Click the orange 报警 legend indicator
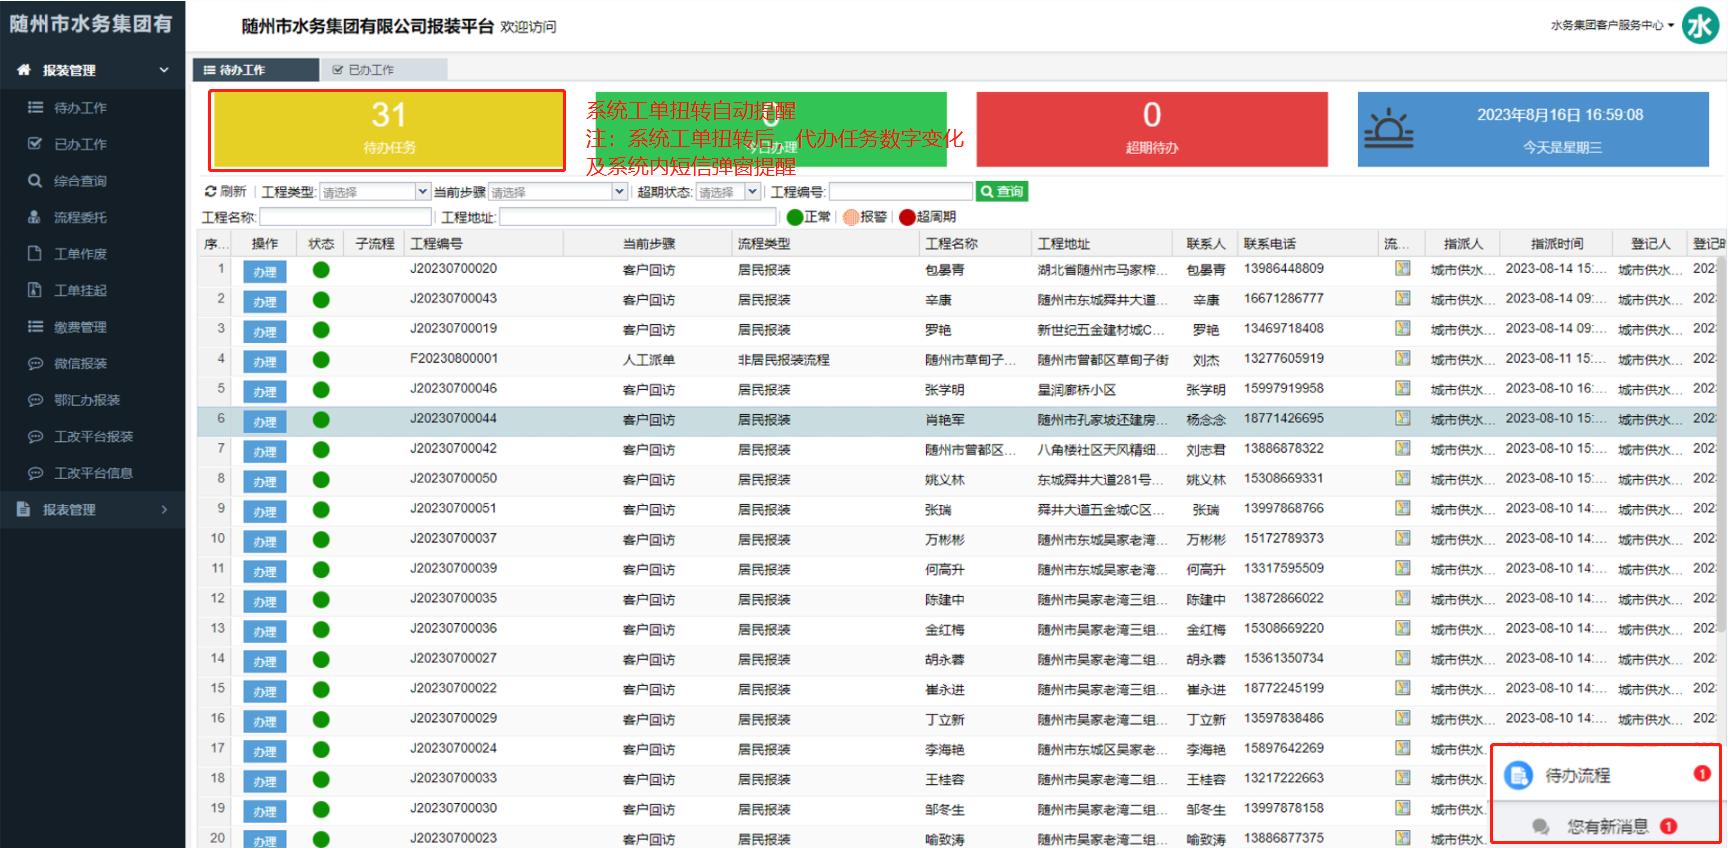 tap(851, 217)
